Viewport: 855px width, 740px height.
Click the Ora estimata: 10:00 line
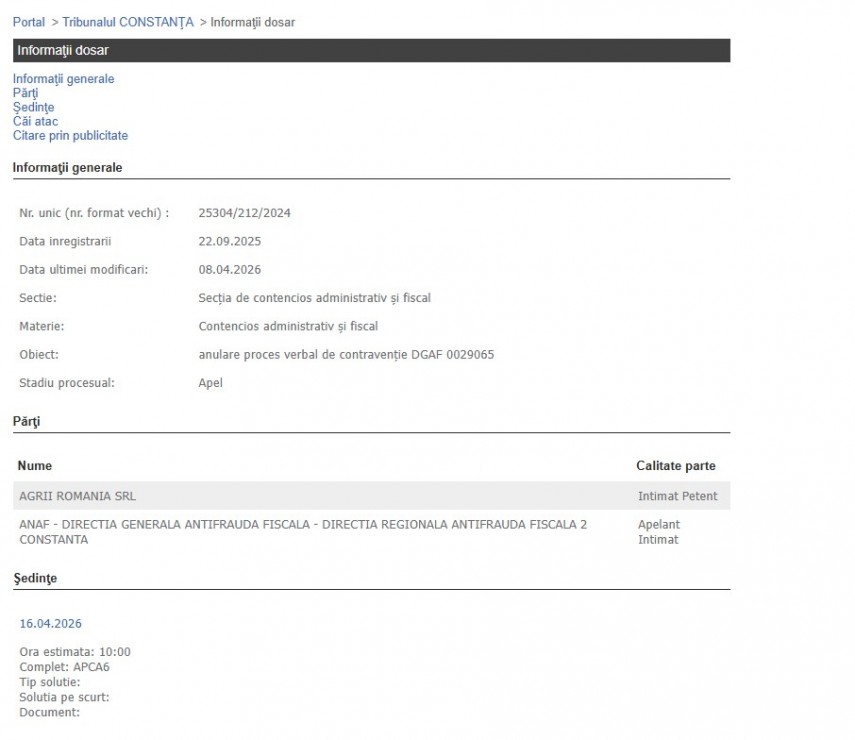tap(75, 652)
